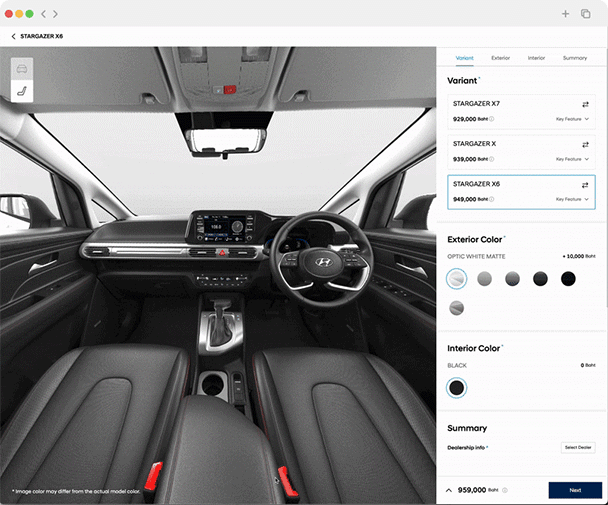Click the 360 interior view image
This screenshot has width=608, height=505.
(218, 275)
